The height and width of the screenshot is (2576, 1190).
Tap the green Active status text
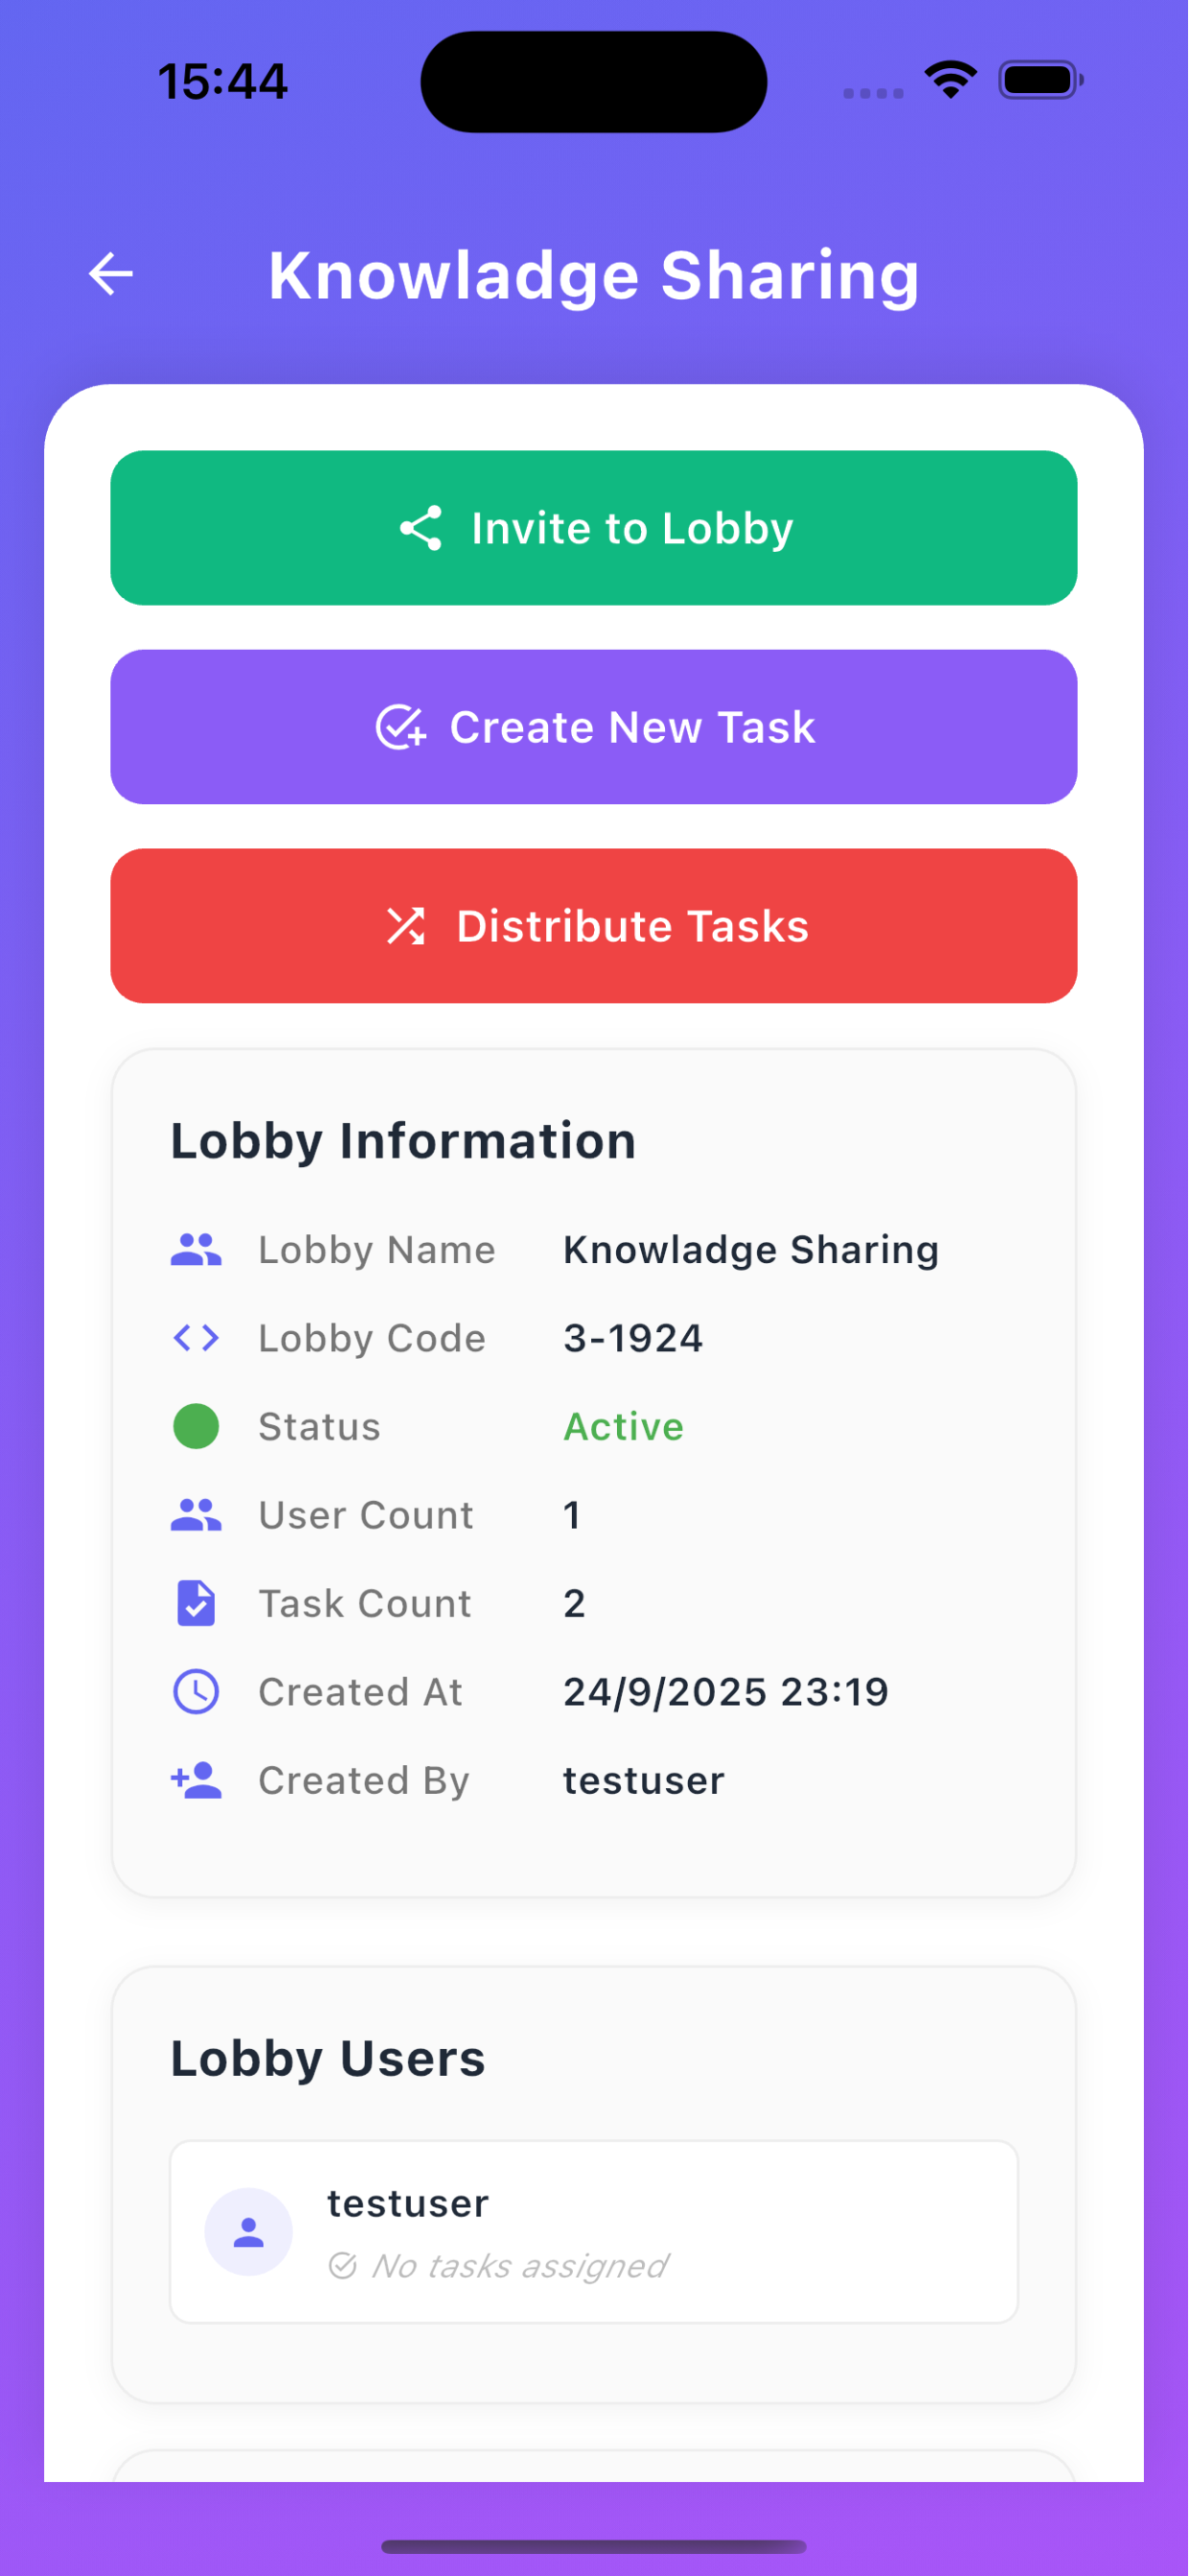point(624,1426)
